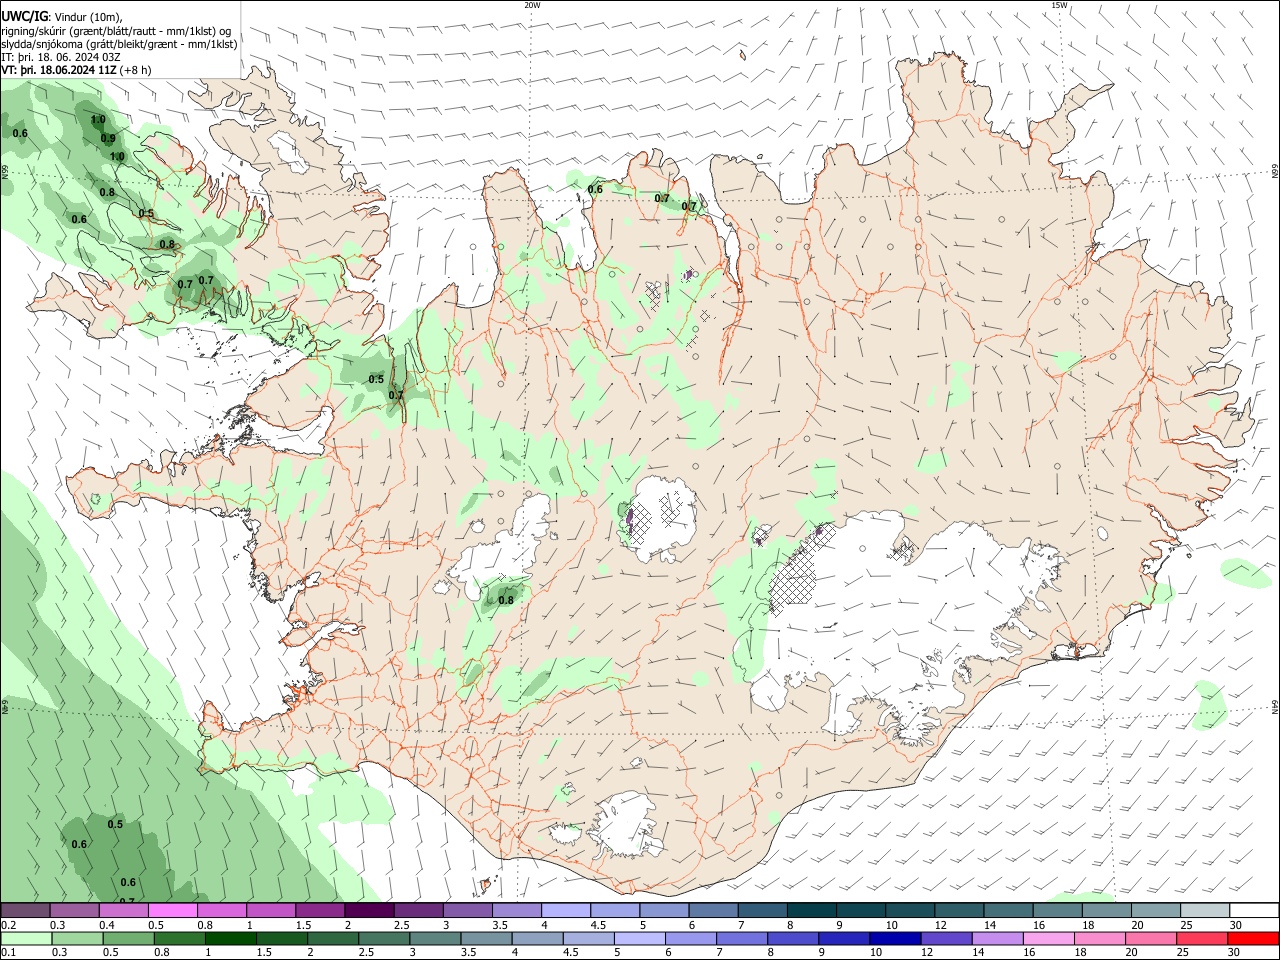Pick the darkest purple swatch between 2 and 2.5
This screenshot has height=960, width=1280.
tap(368, 910)
